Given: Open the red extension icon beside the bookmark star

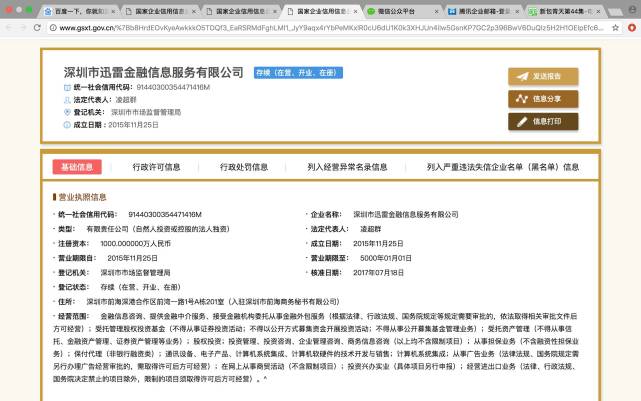Looking at the screenshot, I should (632, 28).
